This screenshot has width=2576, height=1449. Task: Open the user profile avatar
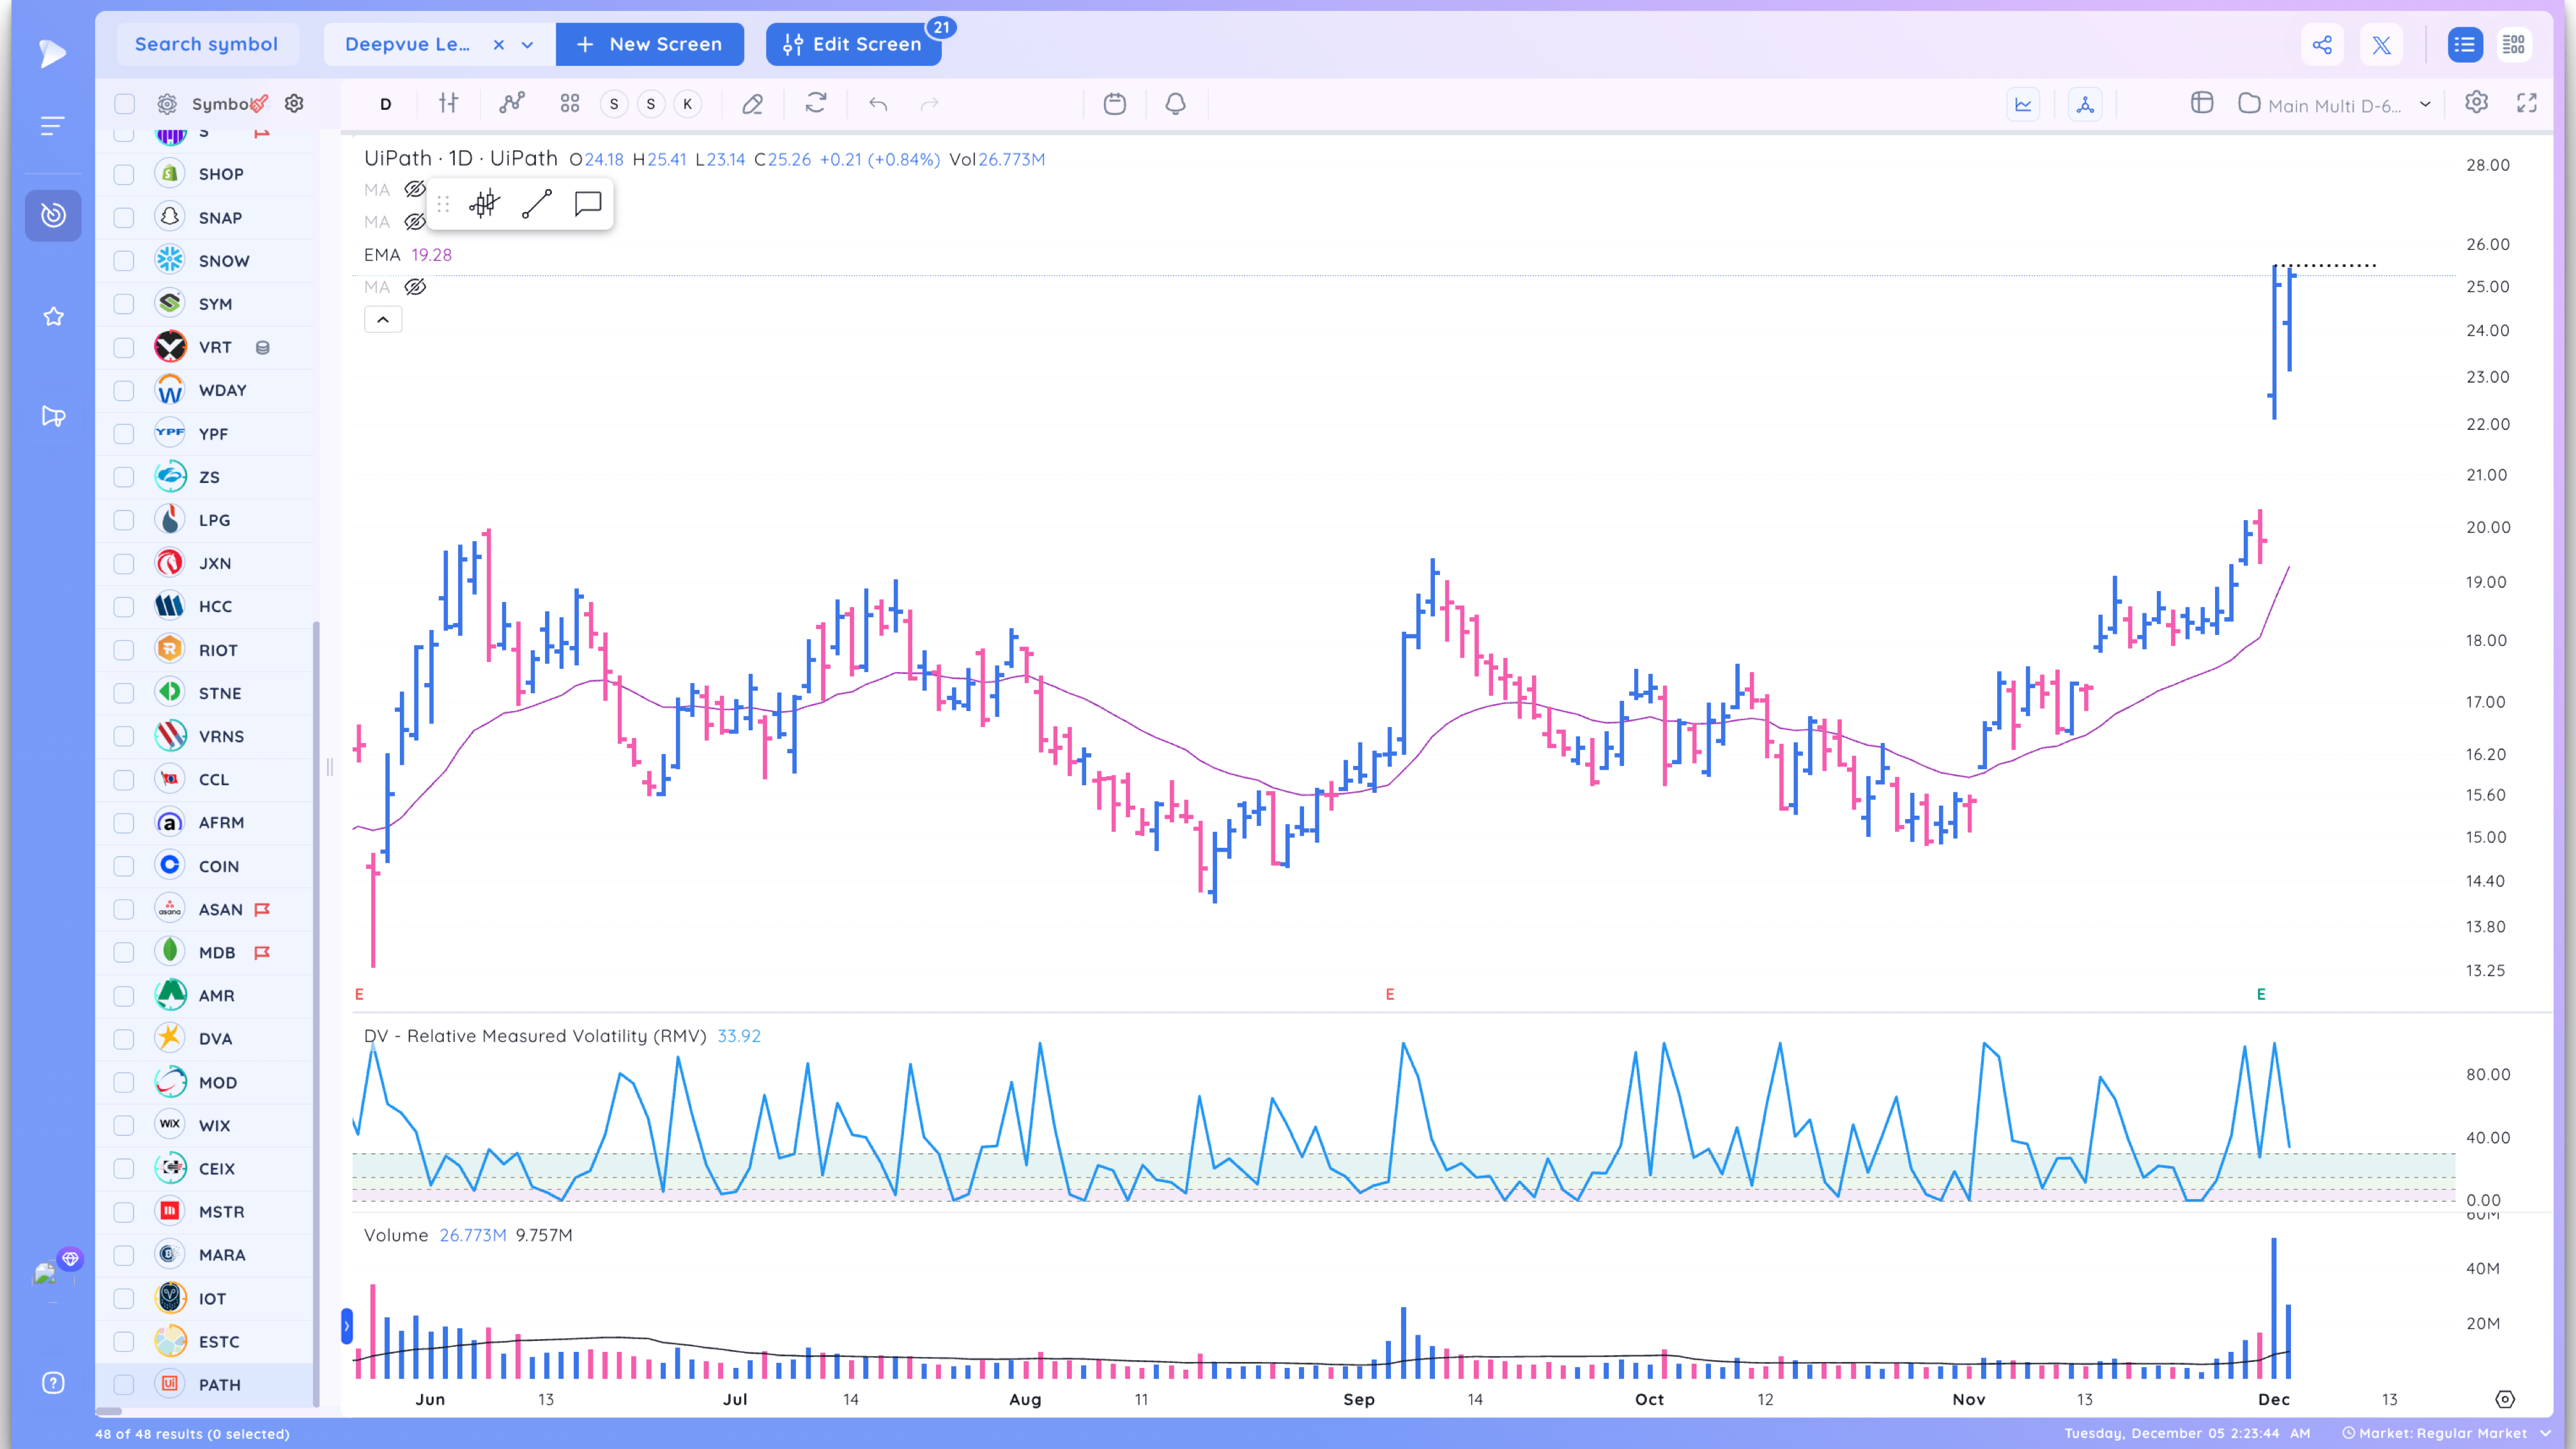click(x=46, y=1274)
